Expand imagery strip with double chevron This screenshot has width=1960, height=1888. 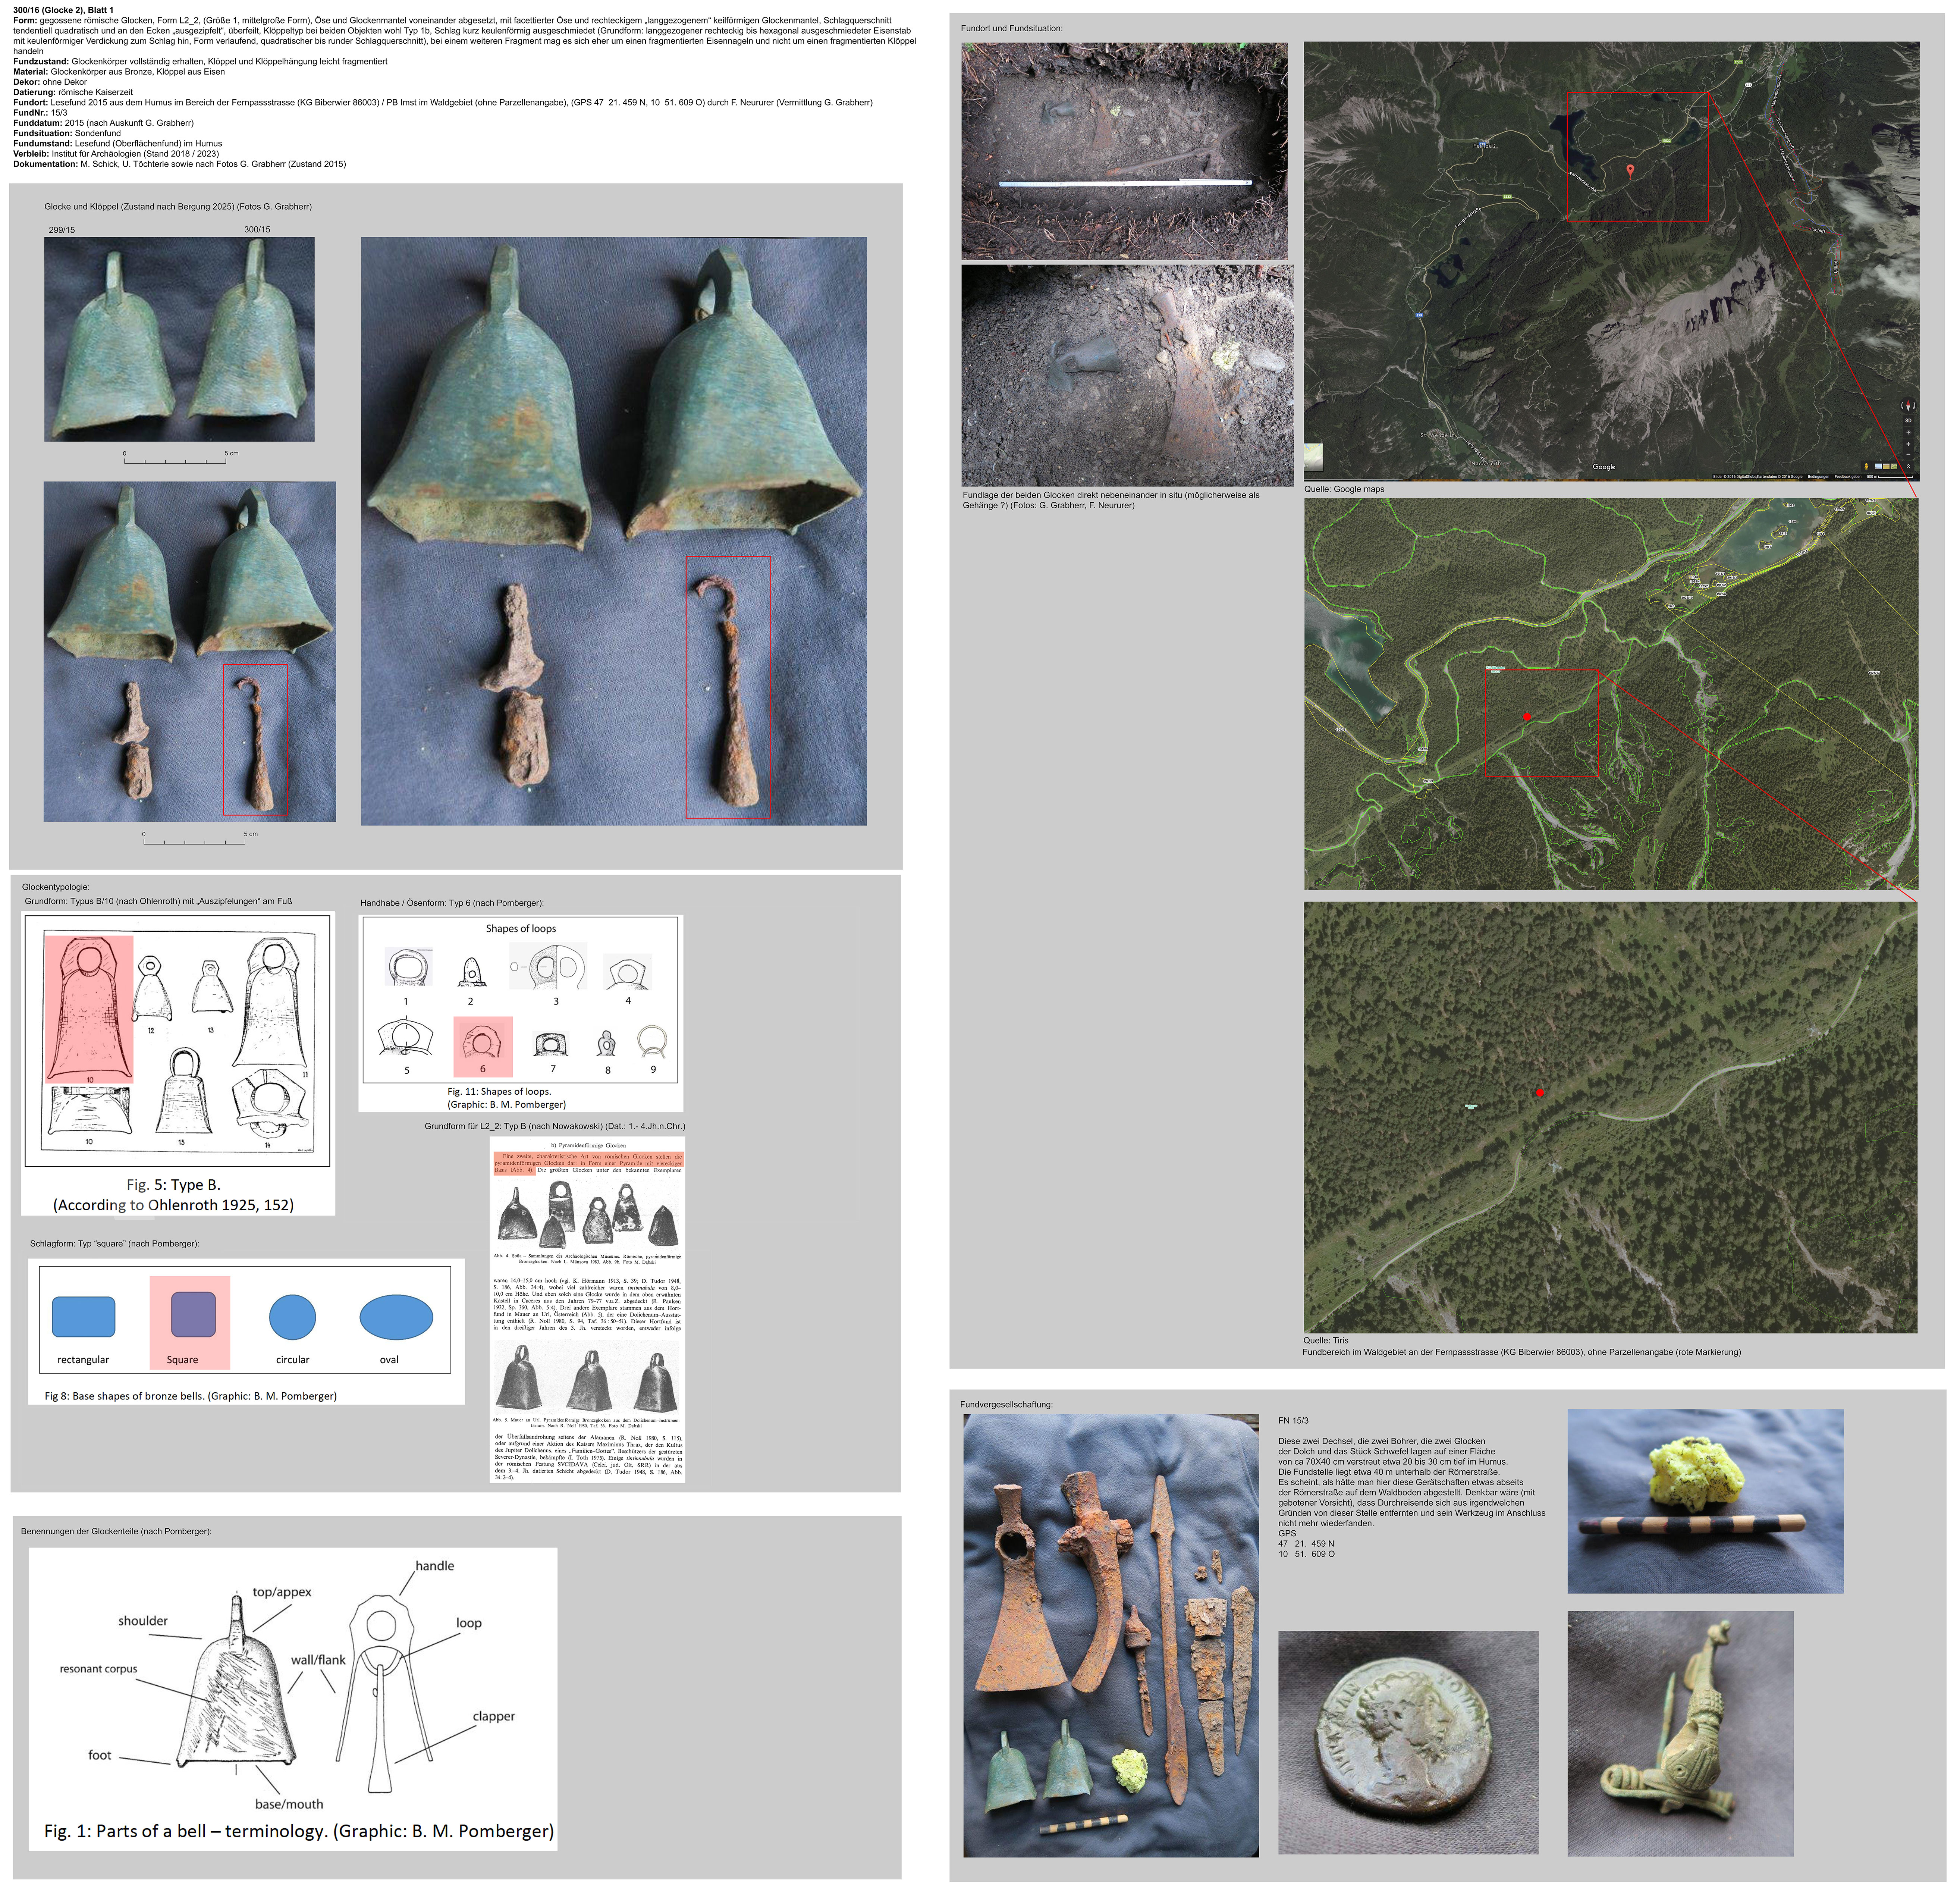pyautogui.click(x=1908, y=466)
